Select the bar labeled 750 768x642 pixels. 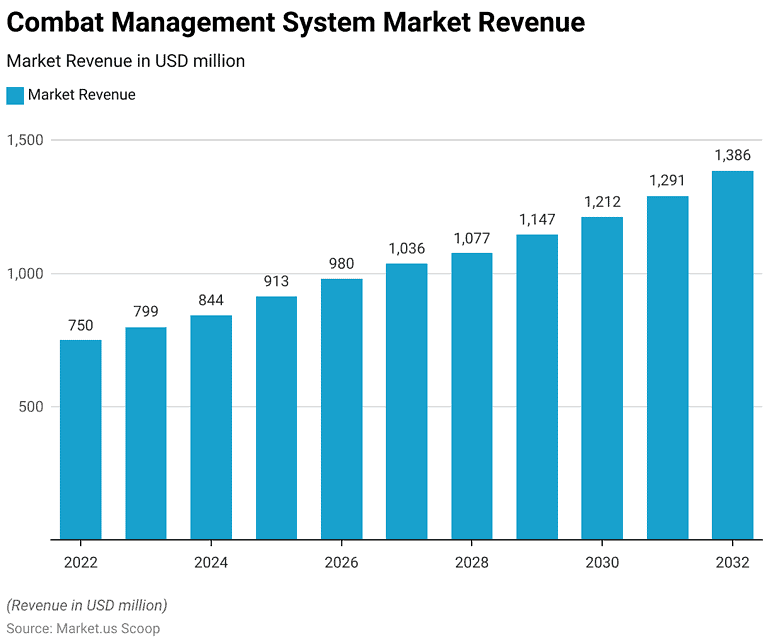[80, 440]
